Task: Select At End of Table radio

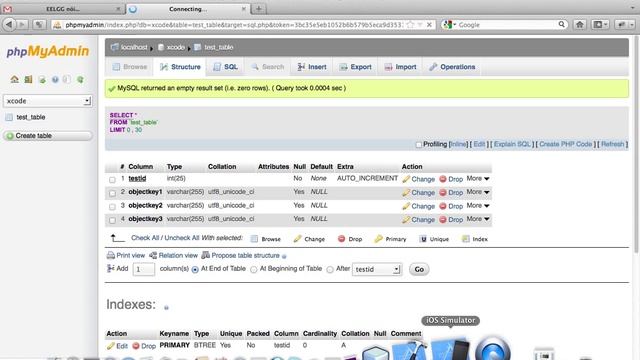Action: (x=195, y=269)
